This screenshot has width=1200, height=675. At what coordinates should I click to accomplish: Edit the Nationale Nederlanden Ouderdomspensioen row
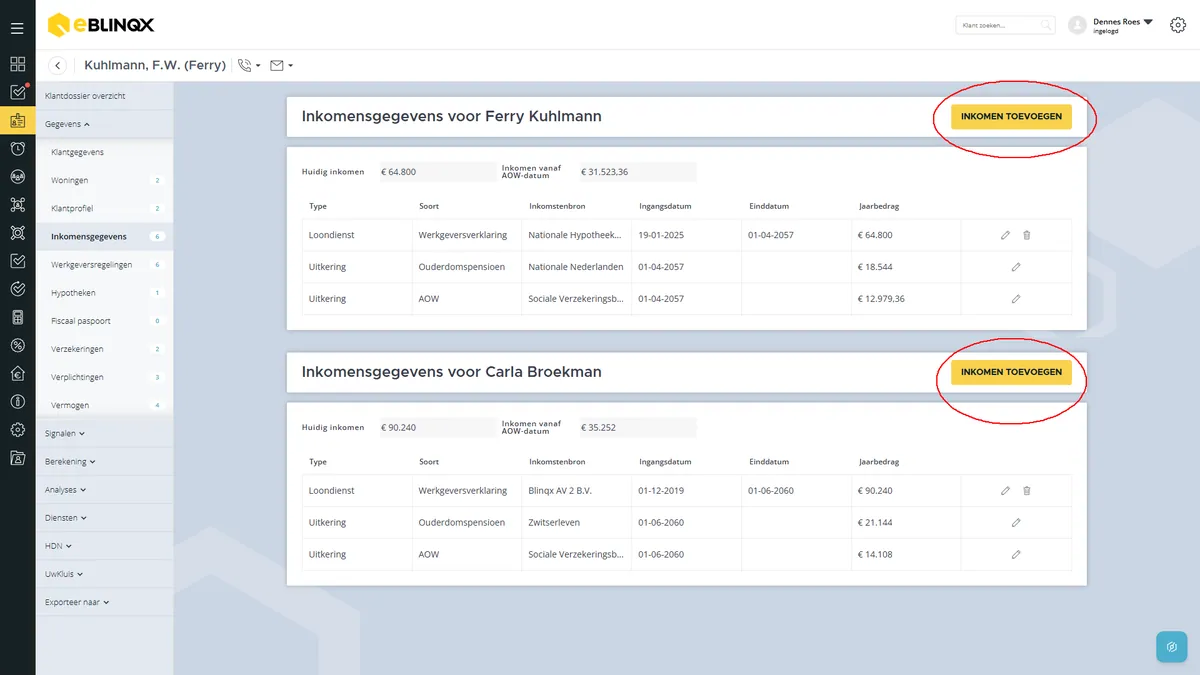click(x=1016, y=267)
